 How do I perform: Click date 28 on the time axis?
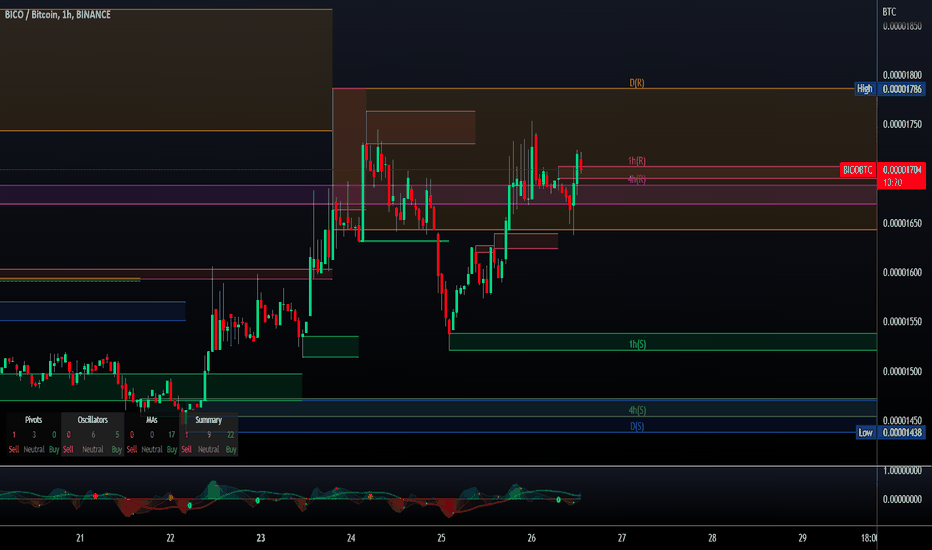click(x=712, y=538)
